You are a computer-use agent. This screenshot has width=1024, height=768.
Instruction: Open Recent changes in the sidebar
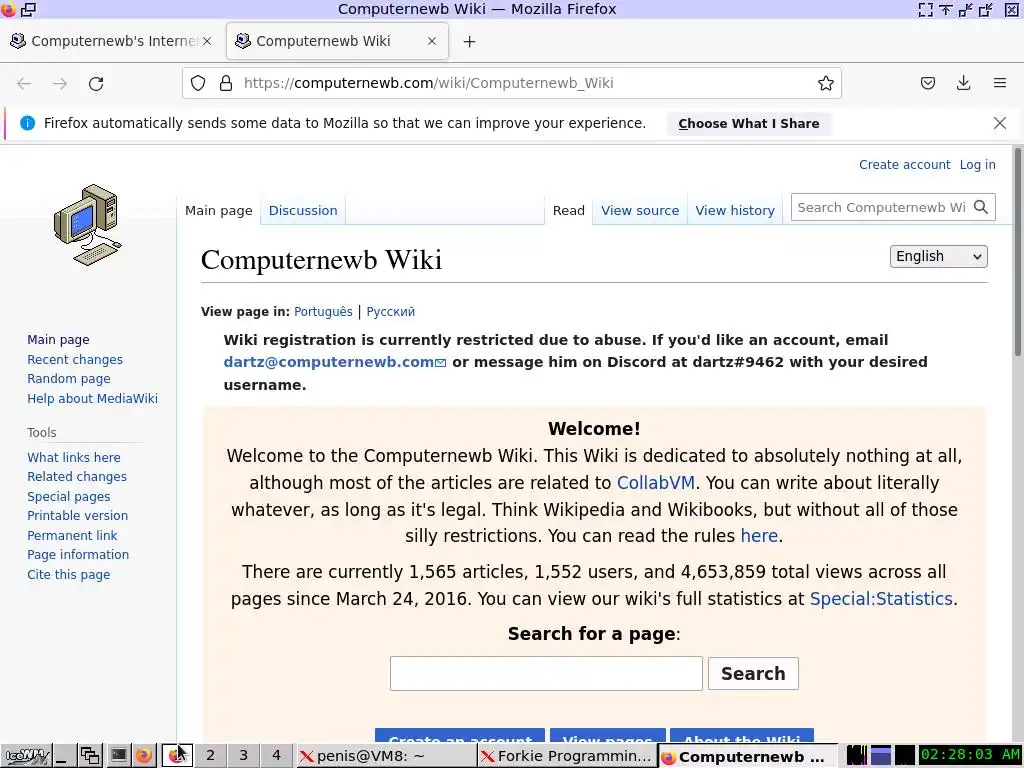pyautogui.click(x=74, y=359)
